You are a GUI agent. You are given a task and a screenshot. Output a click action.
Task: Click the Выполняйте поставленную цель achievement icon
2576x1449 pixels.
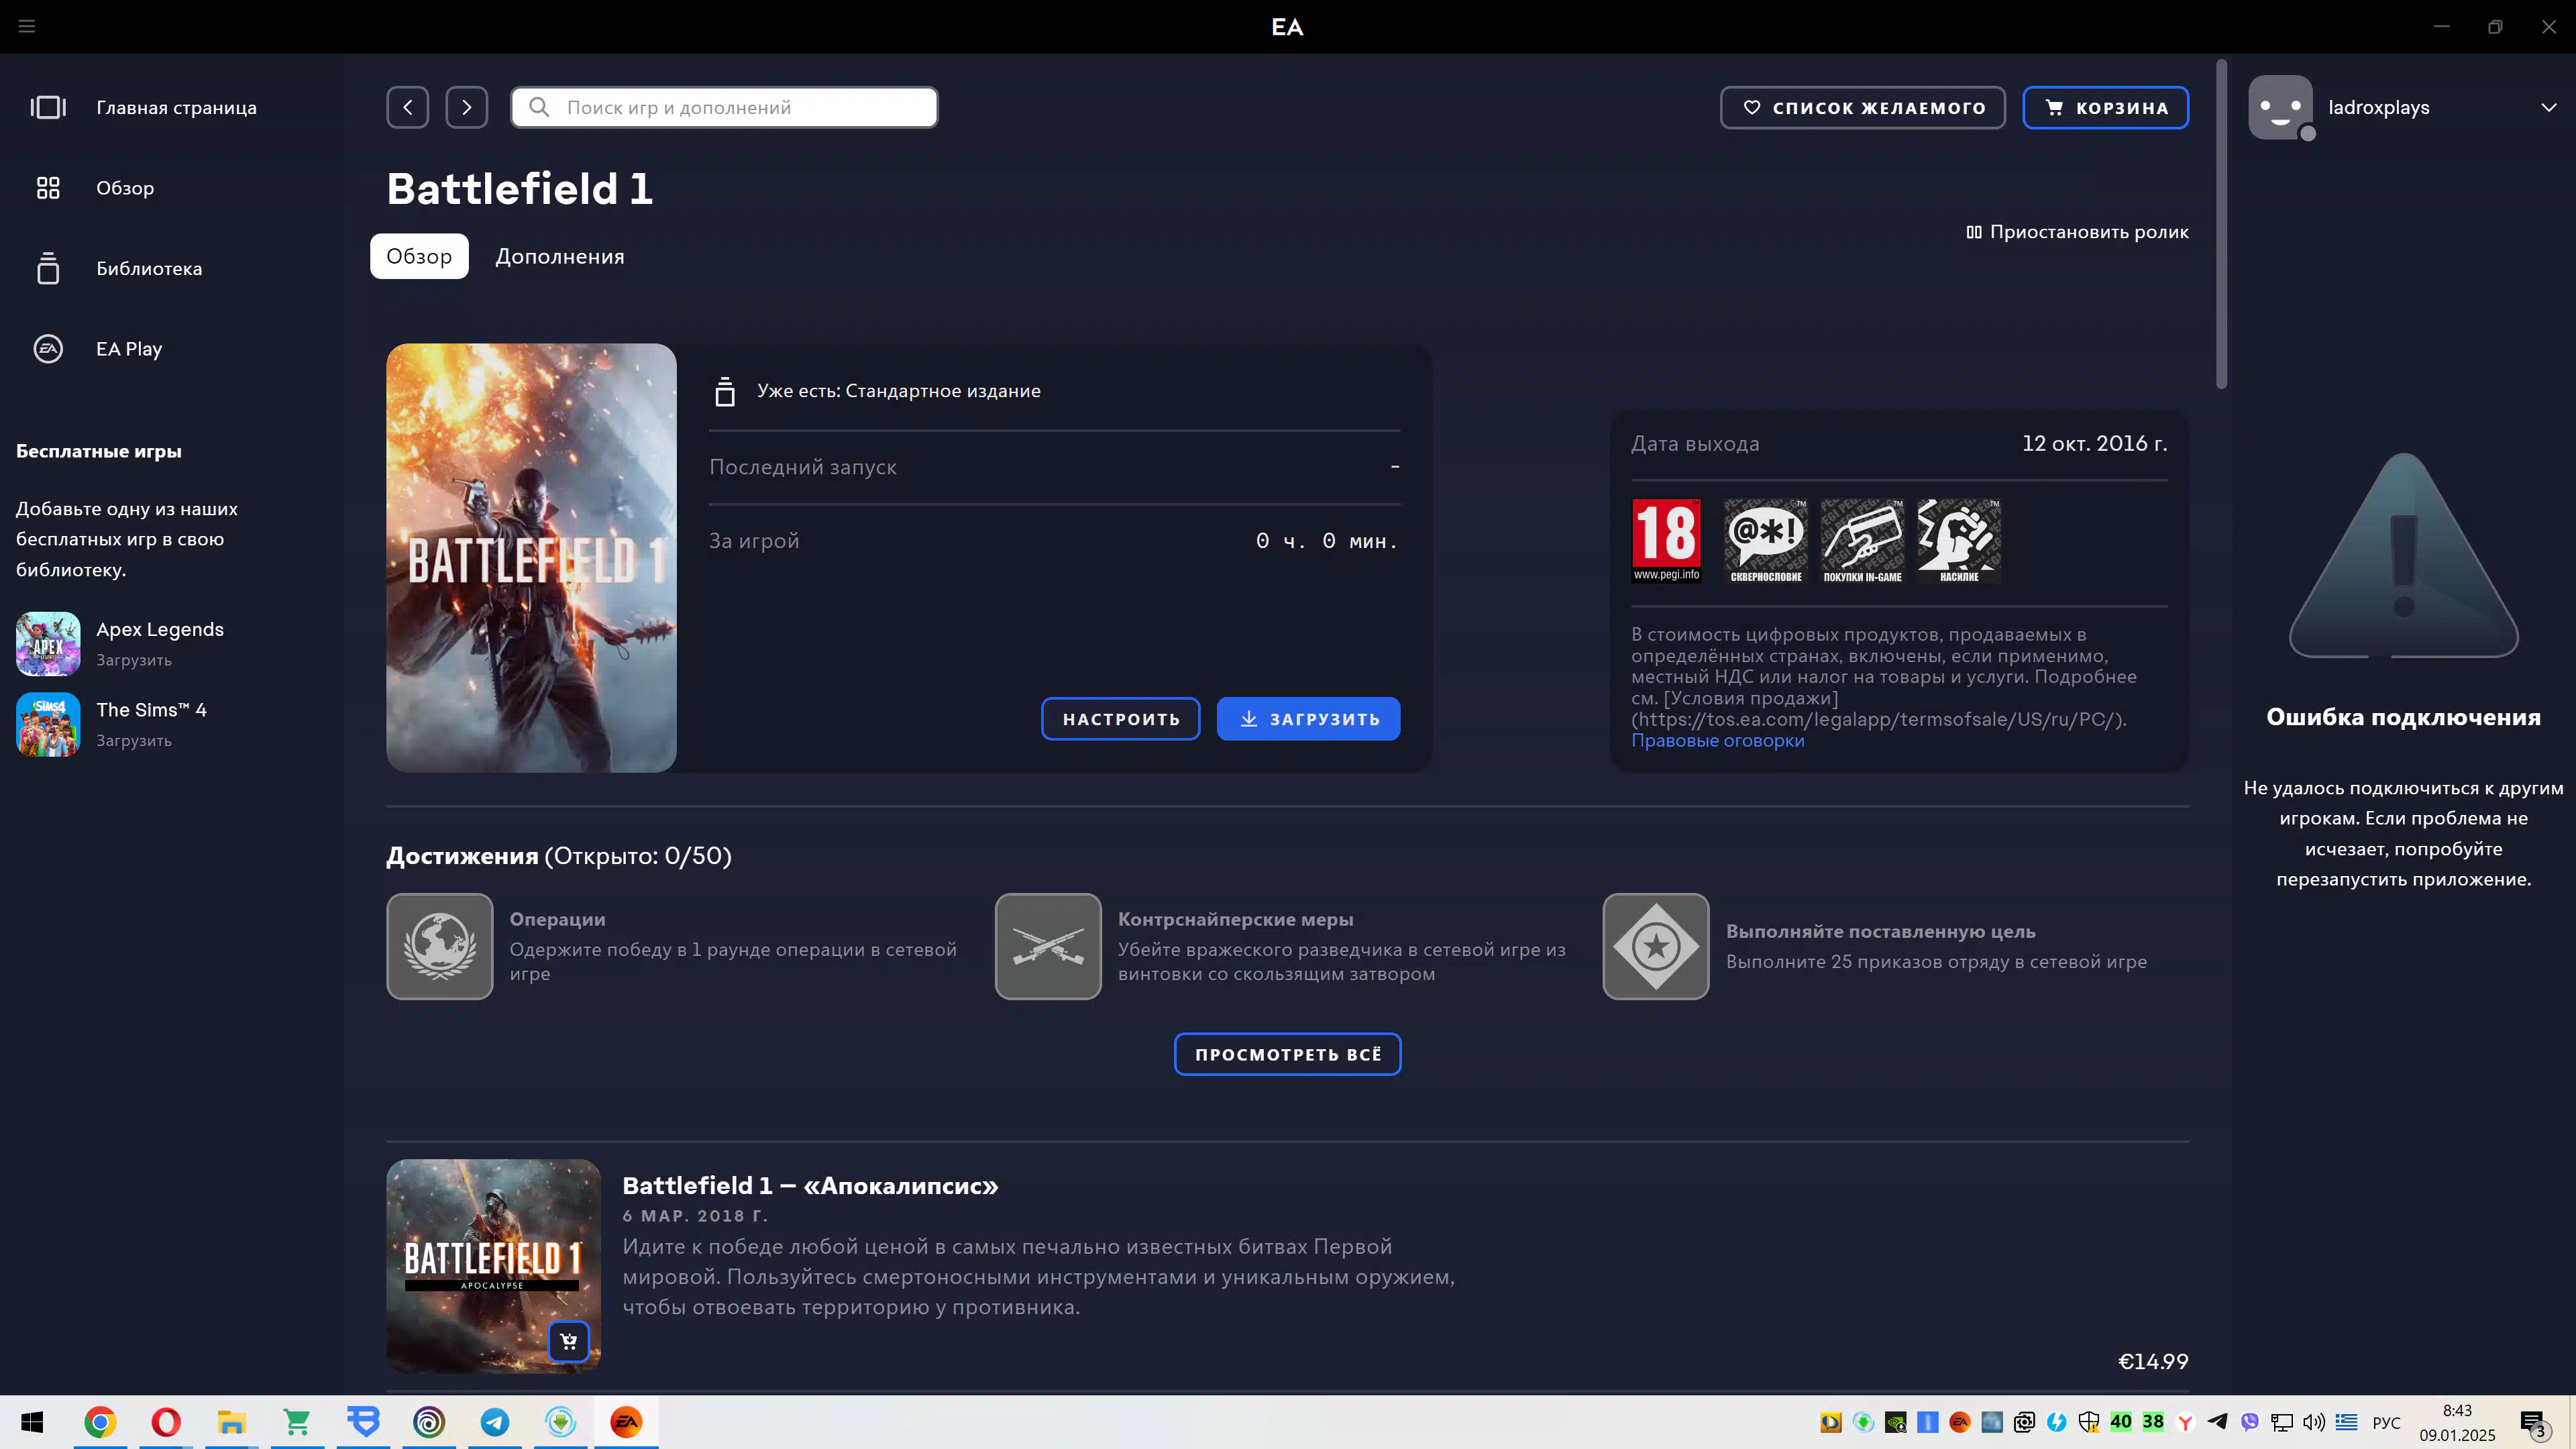tap(1656, 946)
